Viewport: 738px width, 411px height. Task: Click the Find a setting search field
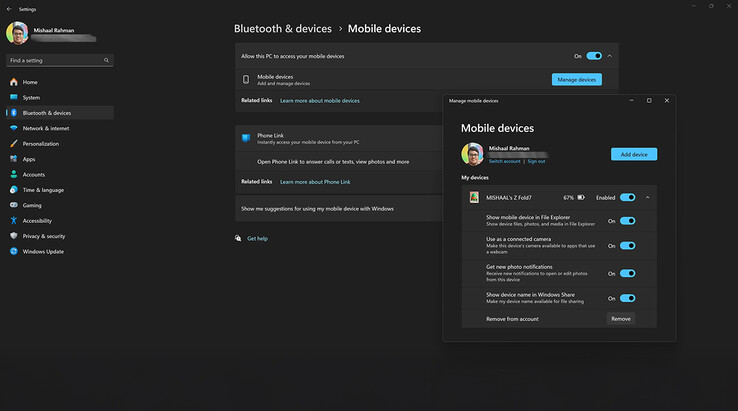(x=60, y=60)
